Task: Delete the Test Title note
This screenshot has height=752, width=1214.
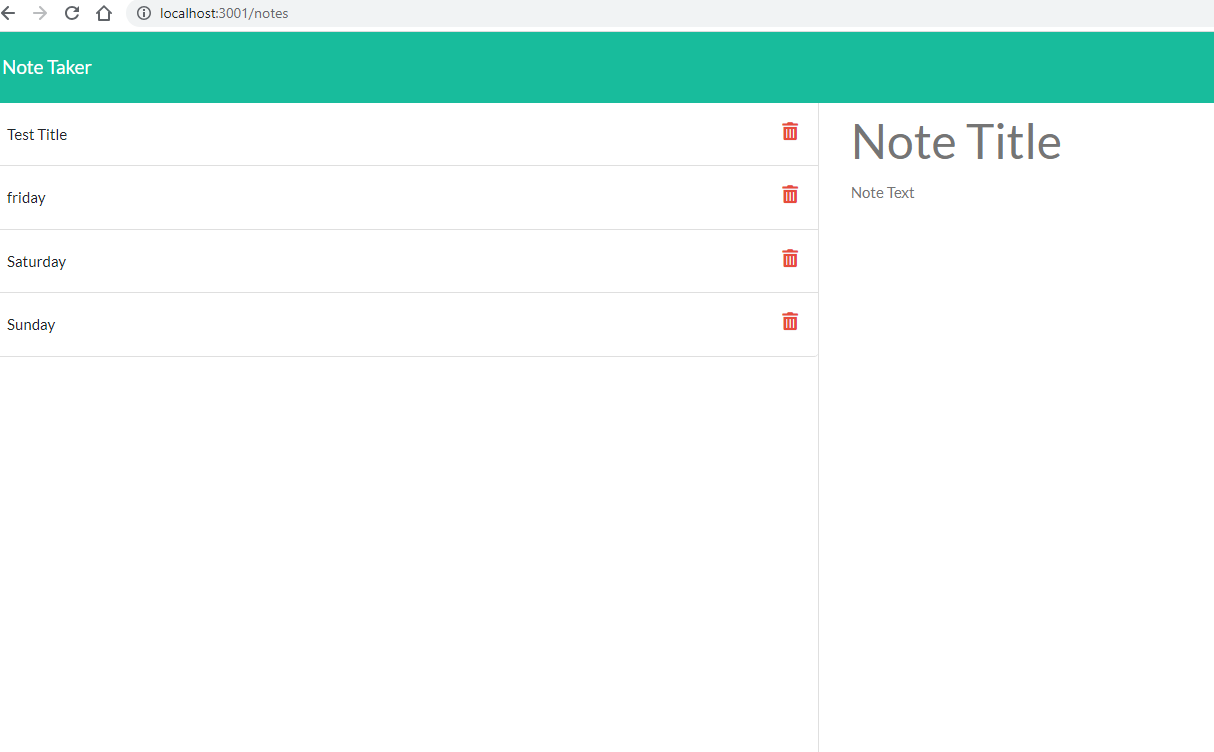Action: [790, 131]
